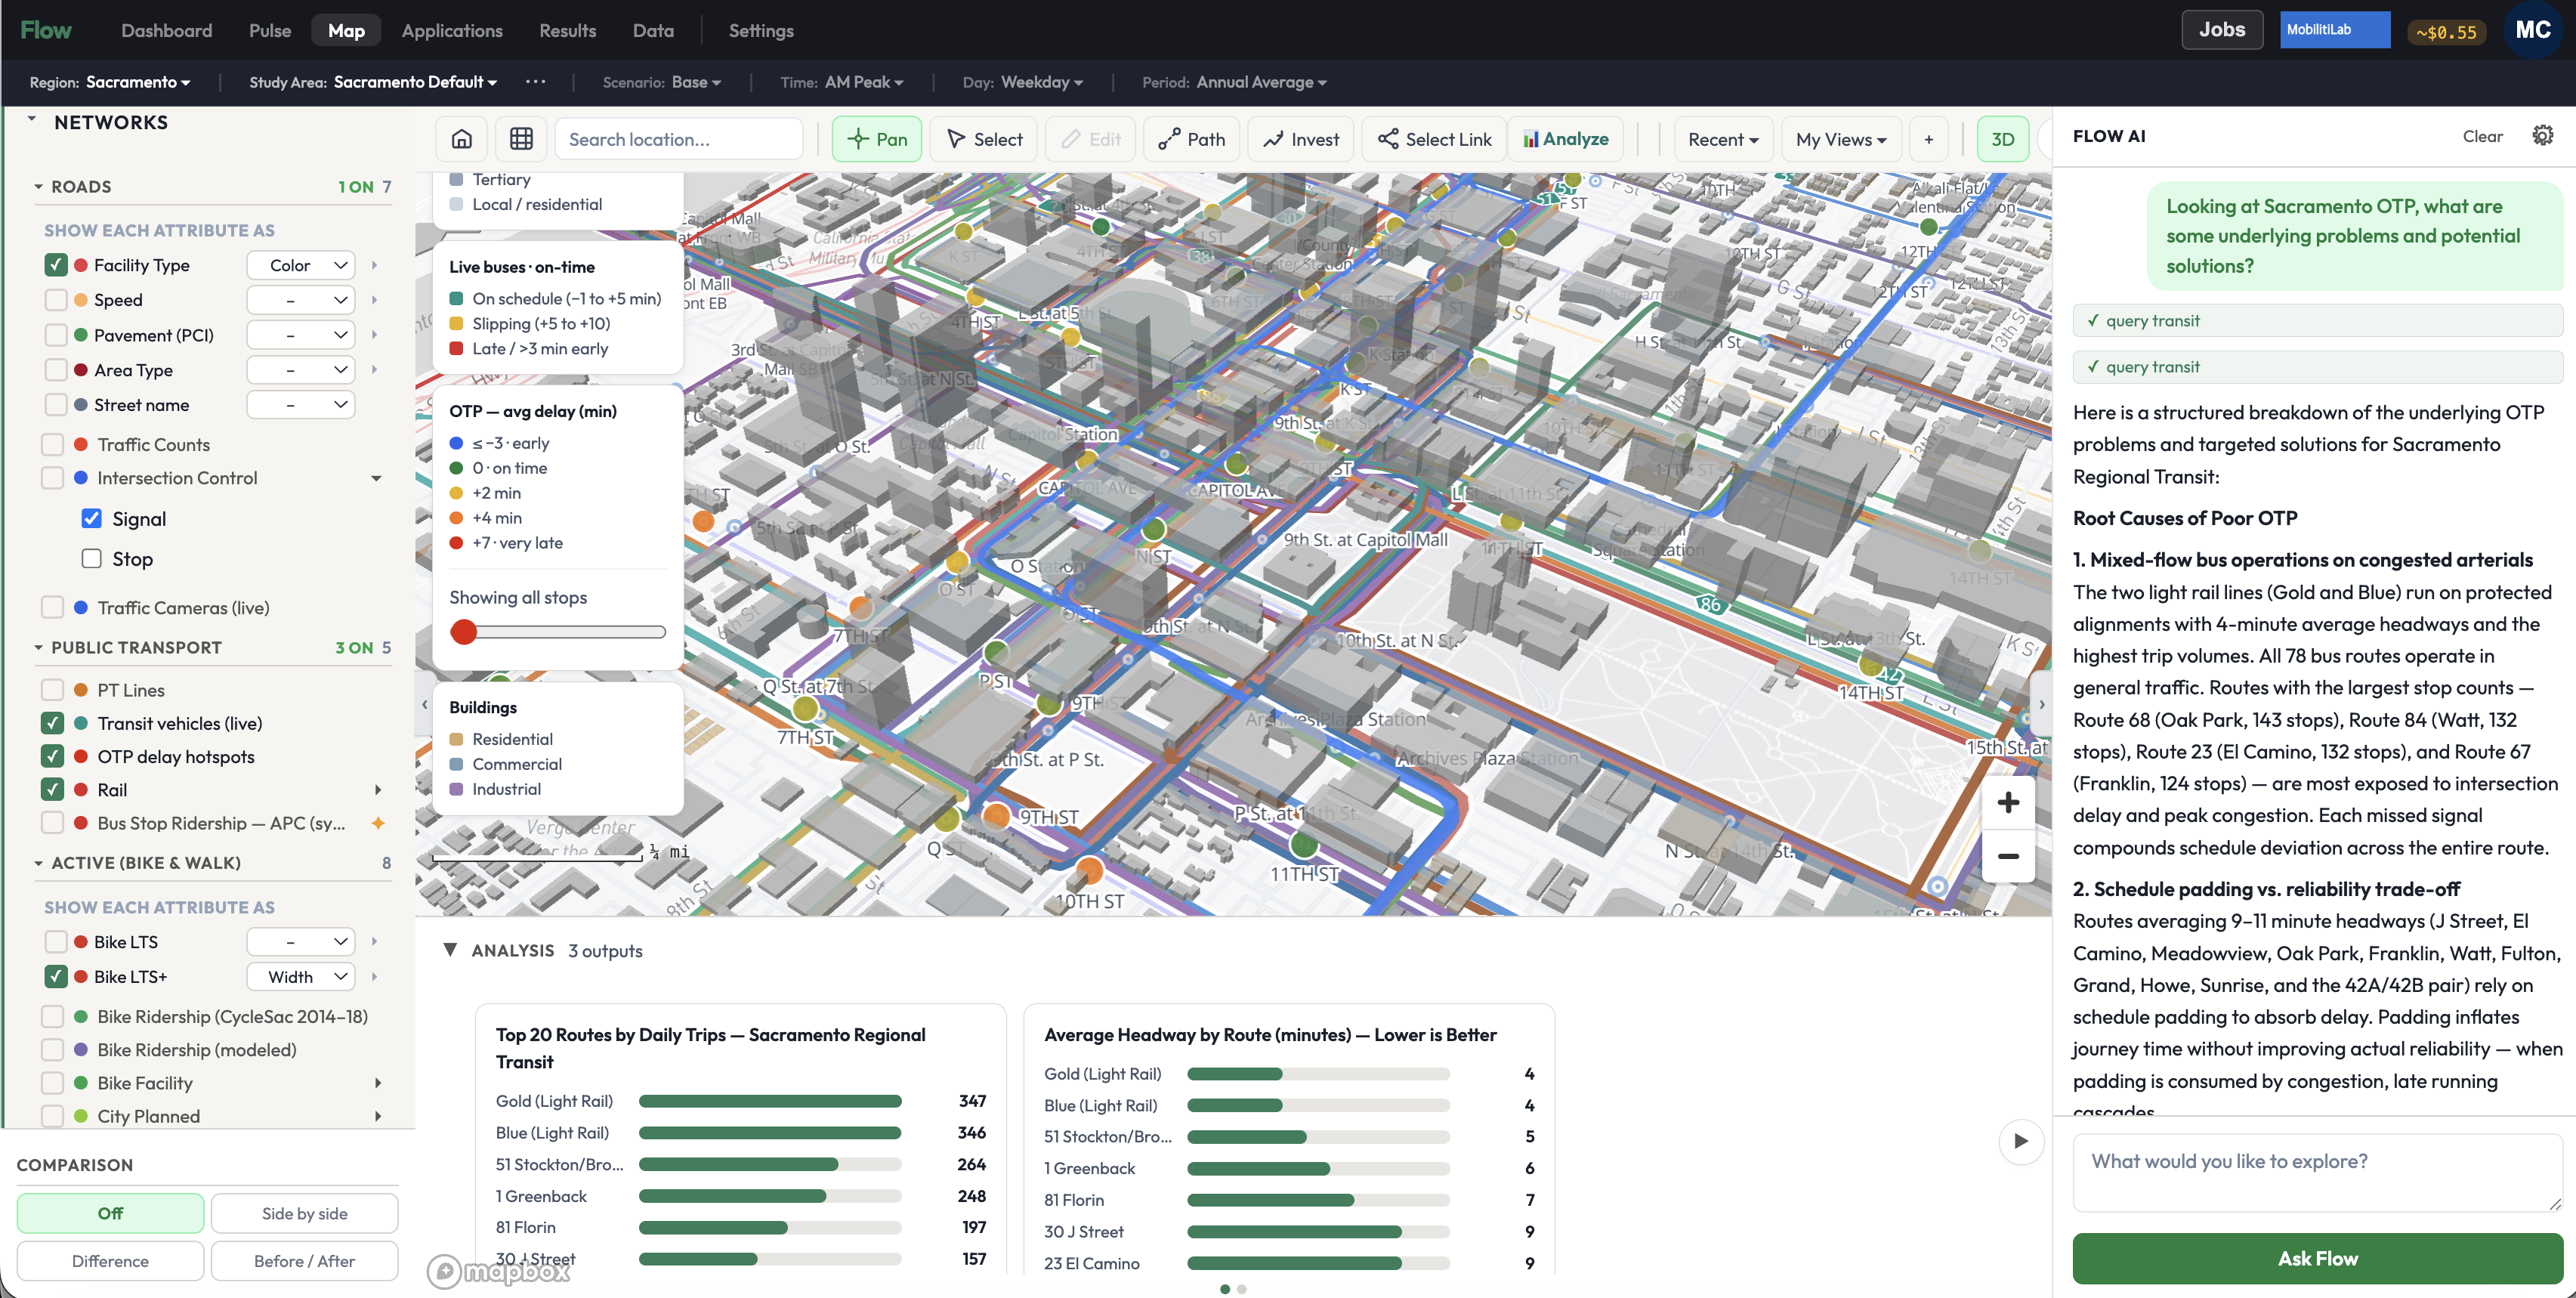The width and height of the screenshot is (2576, 1298).
Task: Open the Settings tab
Action: [x=761, y=30]
